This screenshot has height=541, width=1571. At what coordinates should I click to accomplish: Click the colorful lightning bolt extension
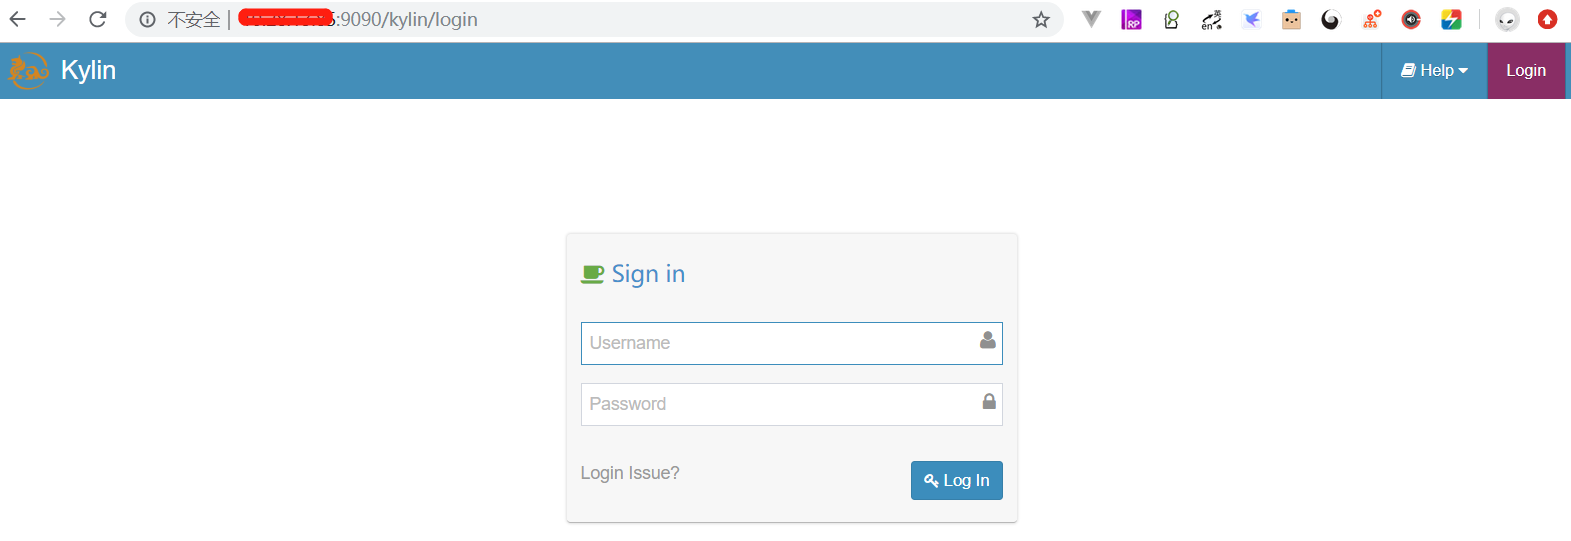pos(1451,19)
